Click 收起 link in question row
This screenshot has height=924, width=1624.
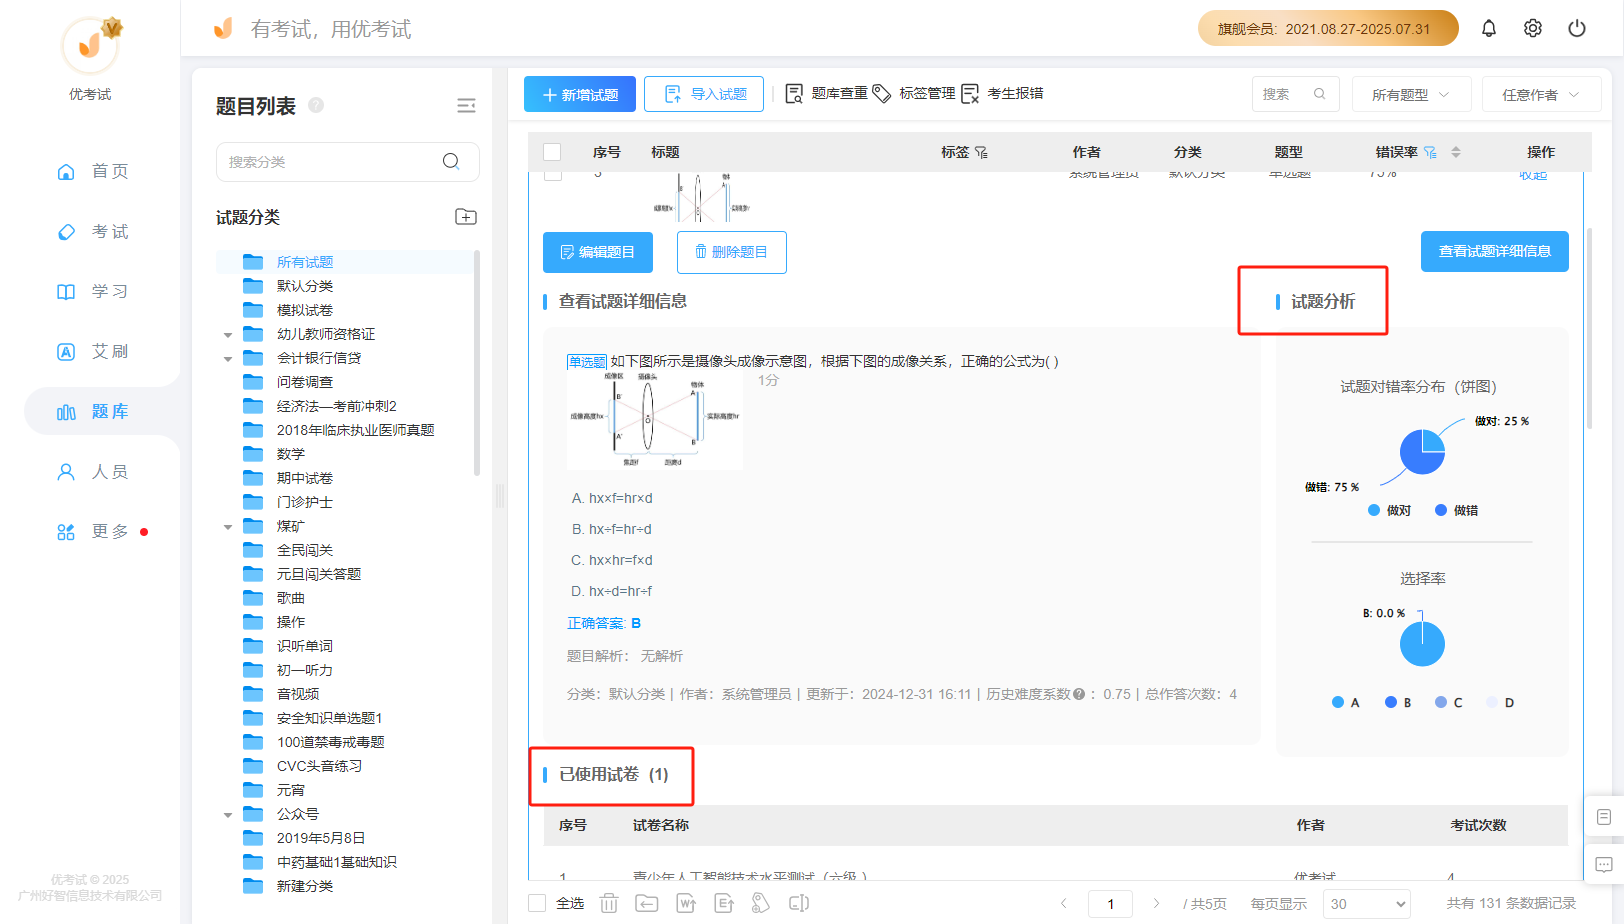(1533, 175)
